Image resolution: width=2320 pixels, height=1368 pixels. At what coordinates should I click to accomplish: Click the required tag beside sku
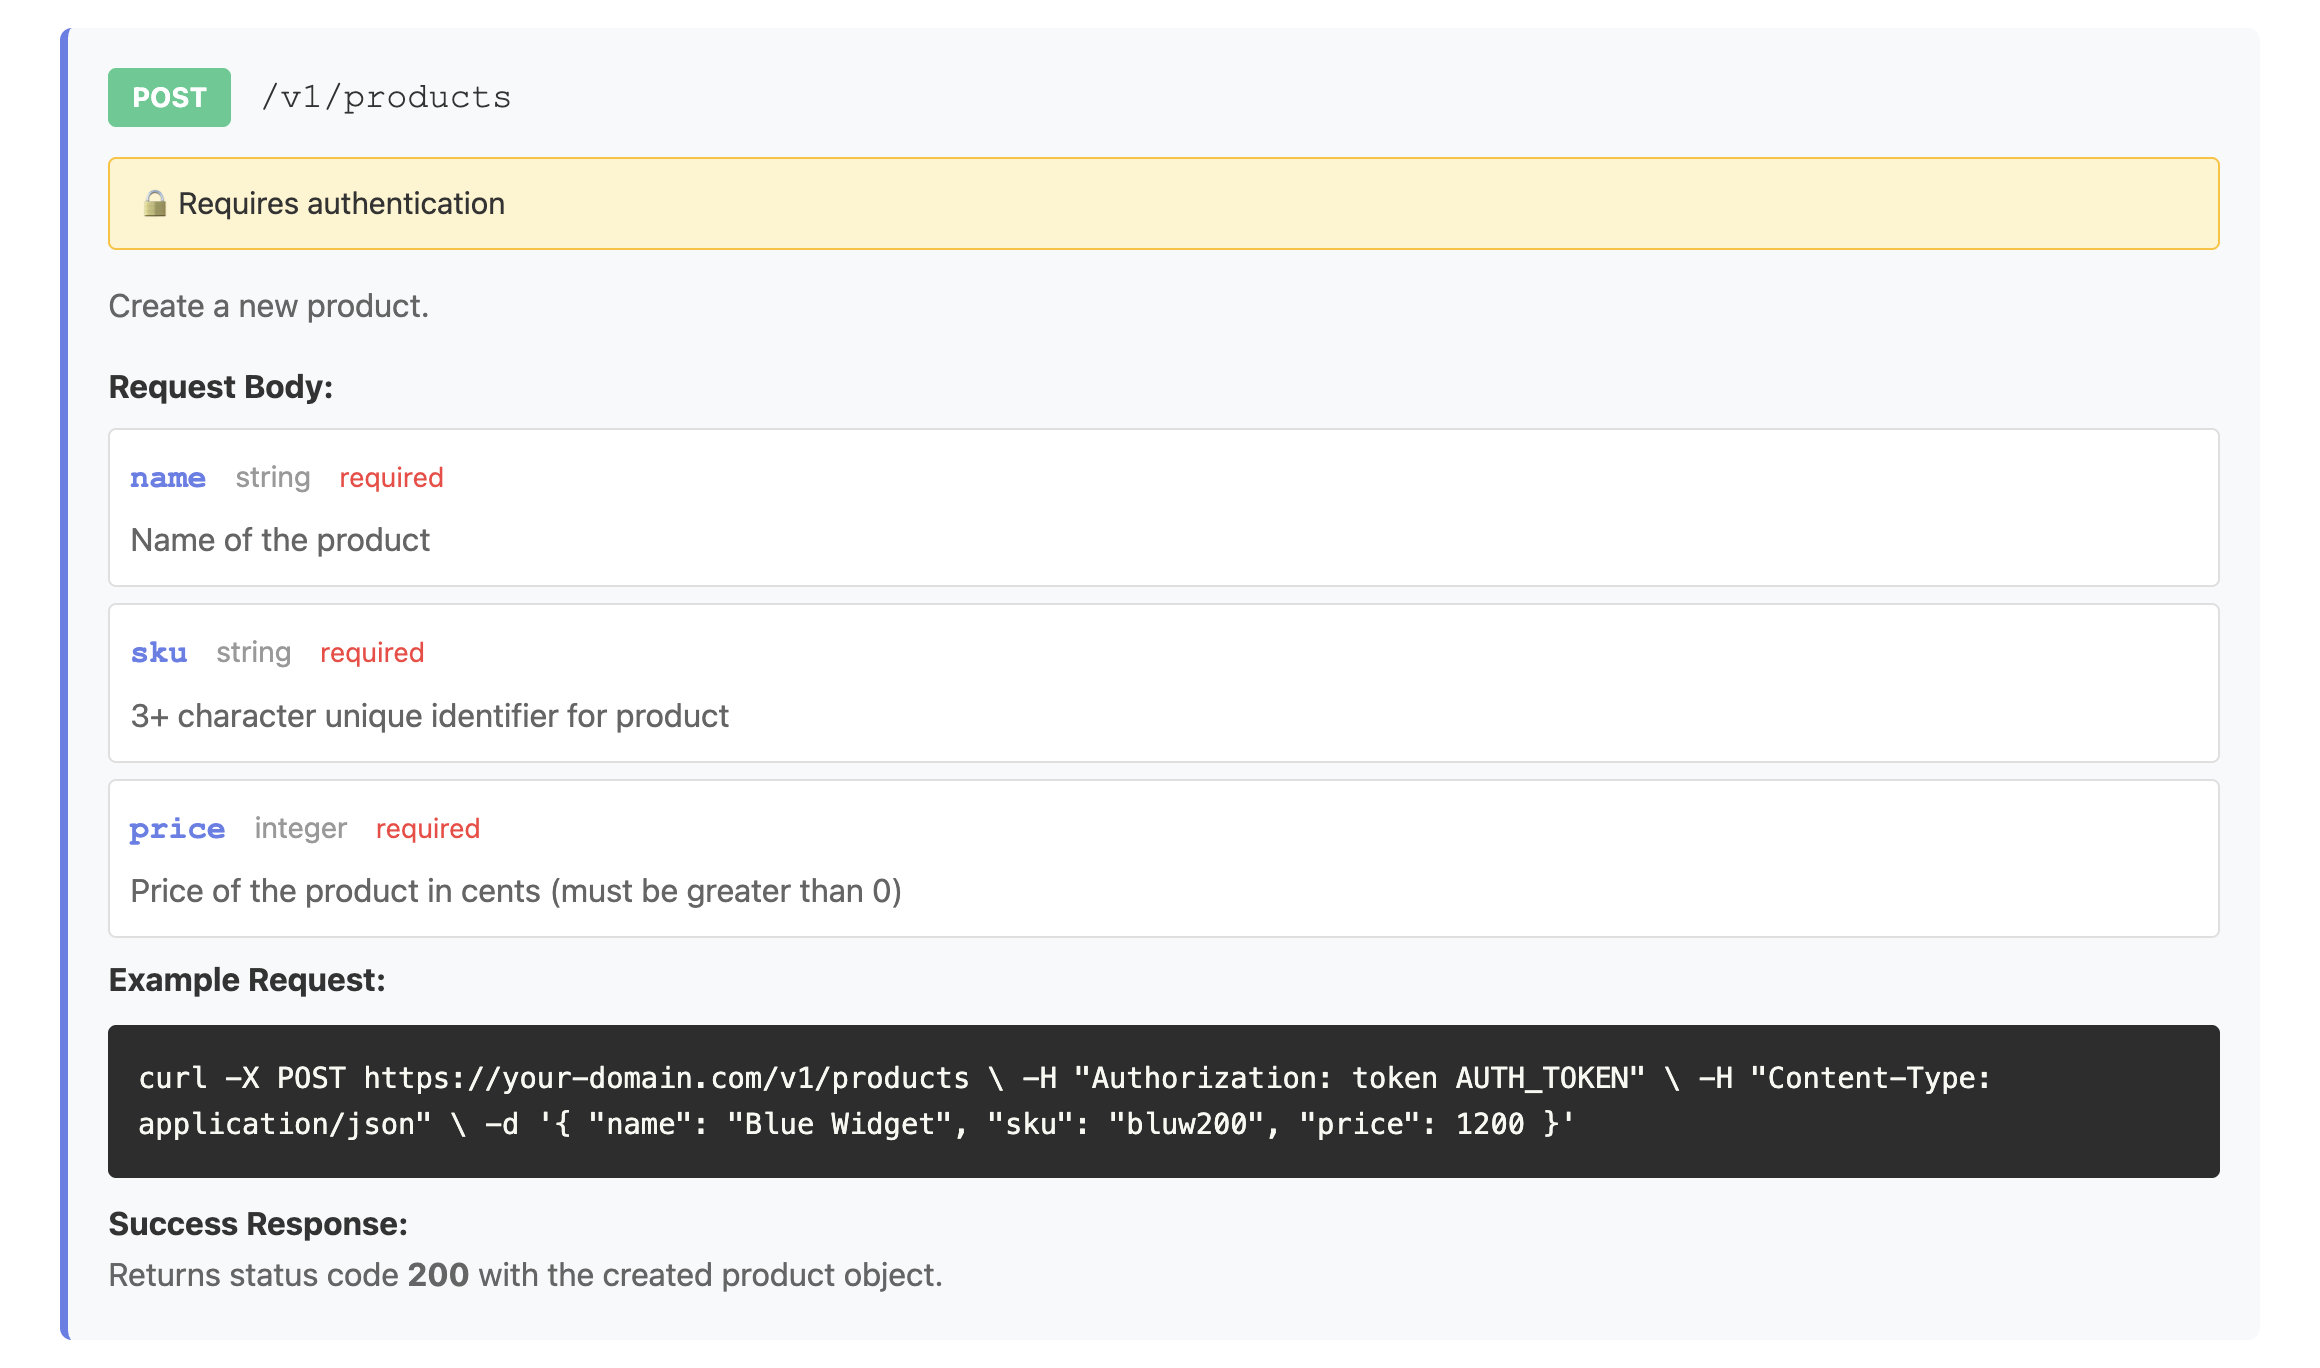(x=372, y=653)
